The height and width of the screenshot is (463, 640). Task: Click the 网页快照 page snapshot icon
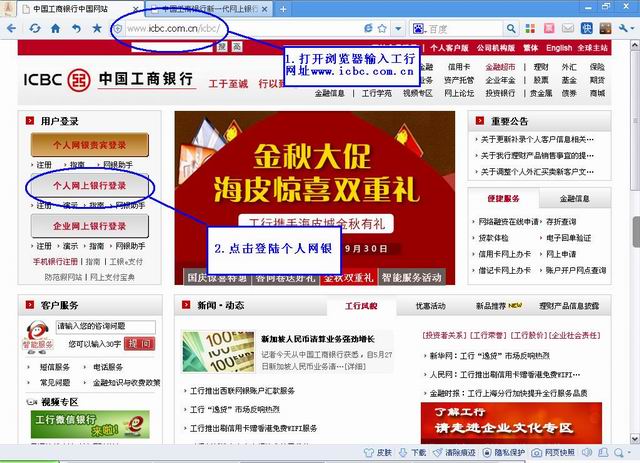point(547,453)
